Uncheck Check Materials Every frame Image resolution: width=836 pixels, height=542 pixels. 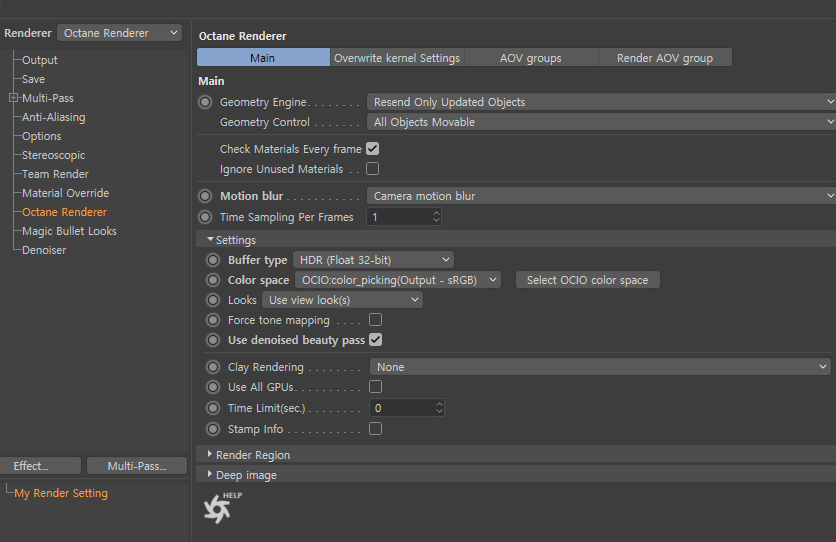click(373, 149)
